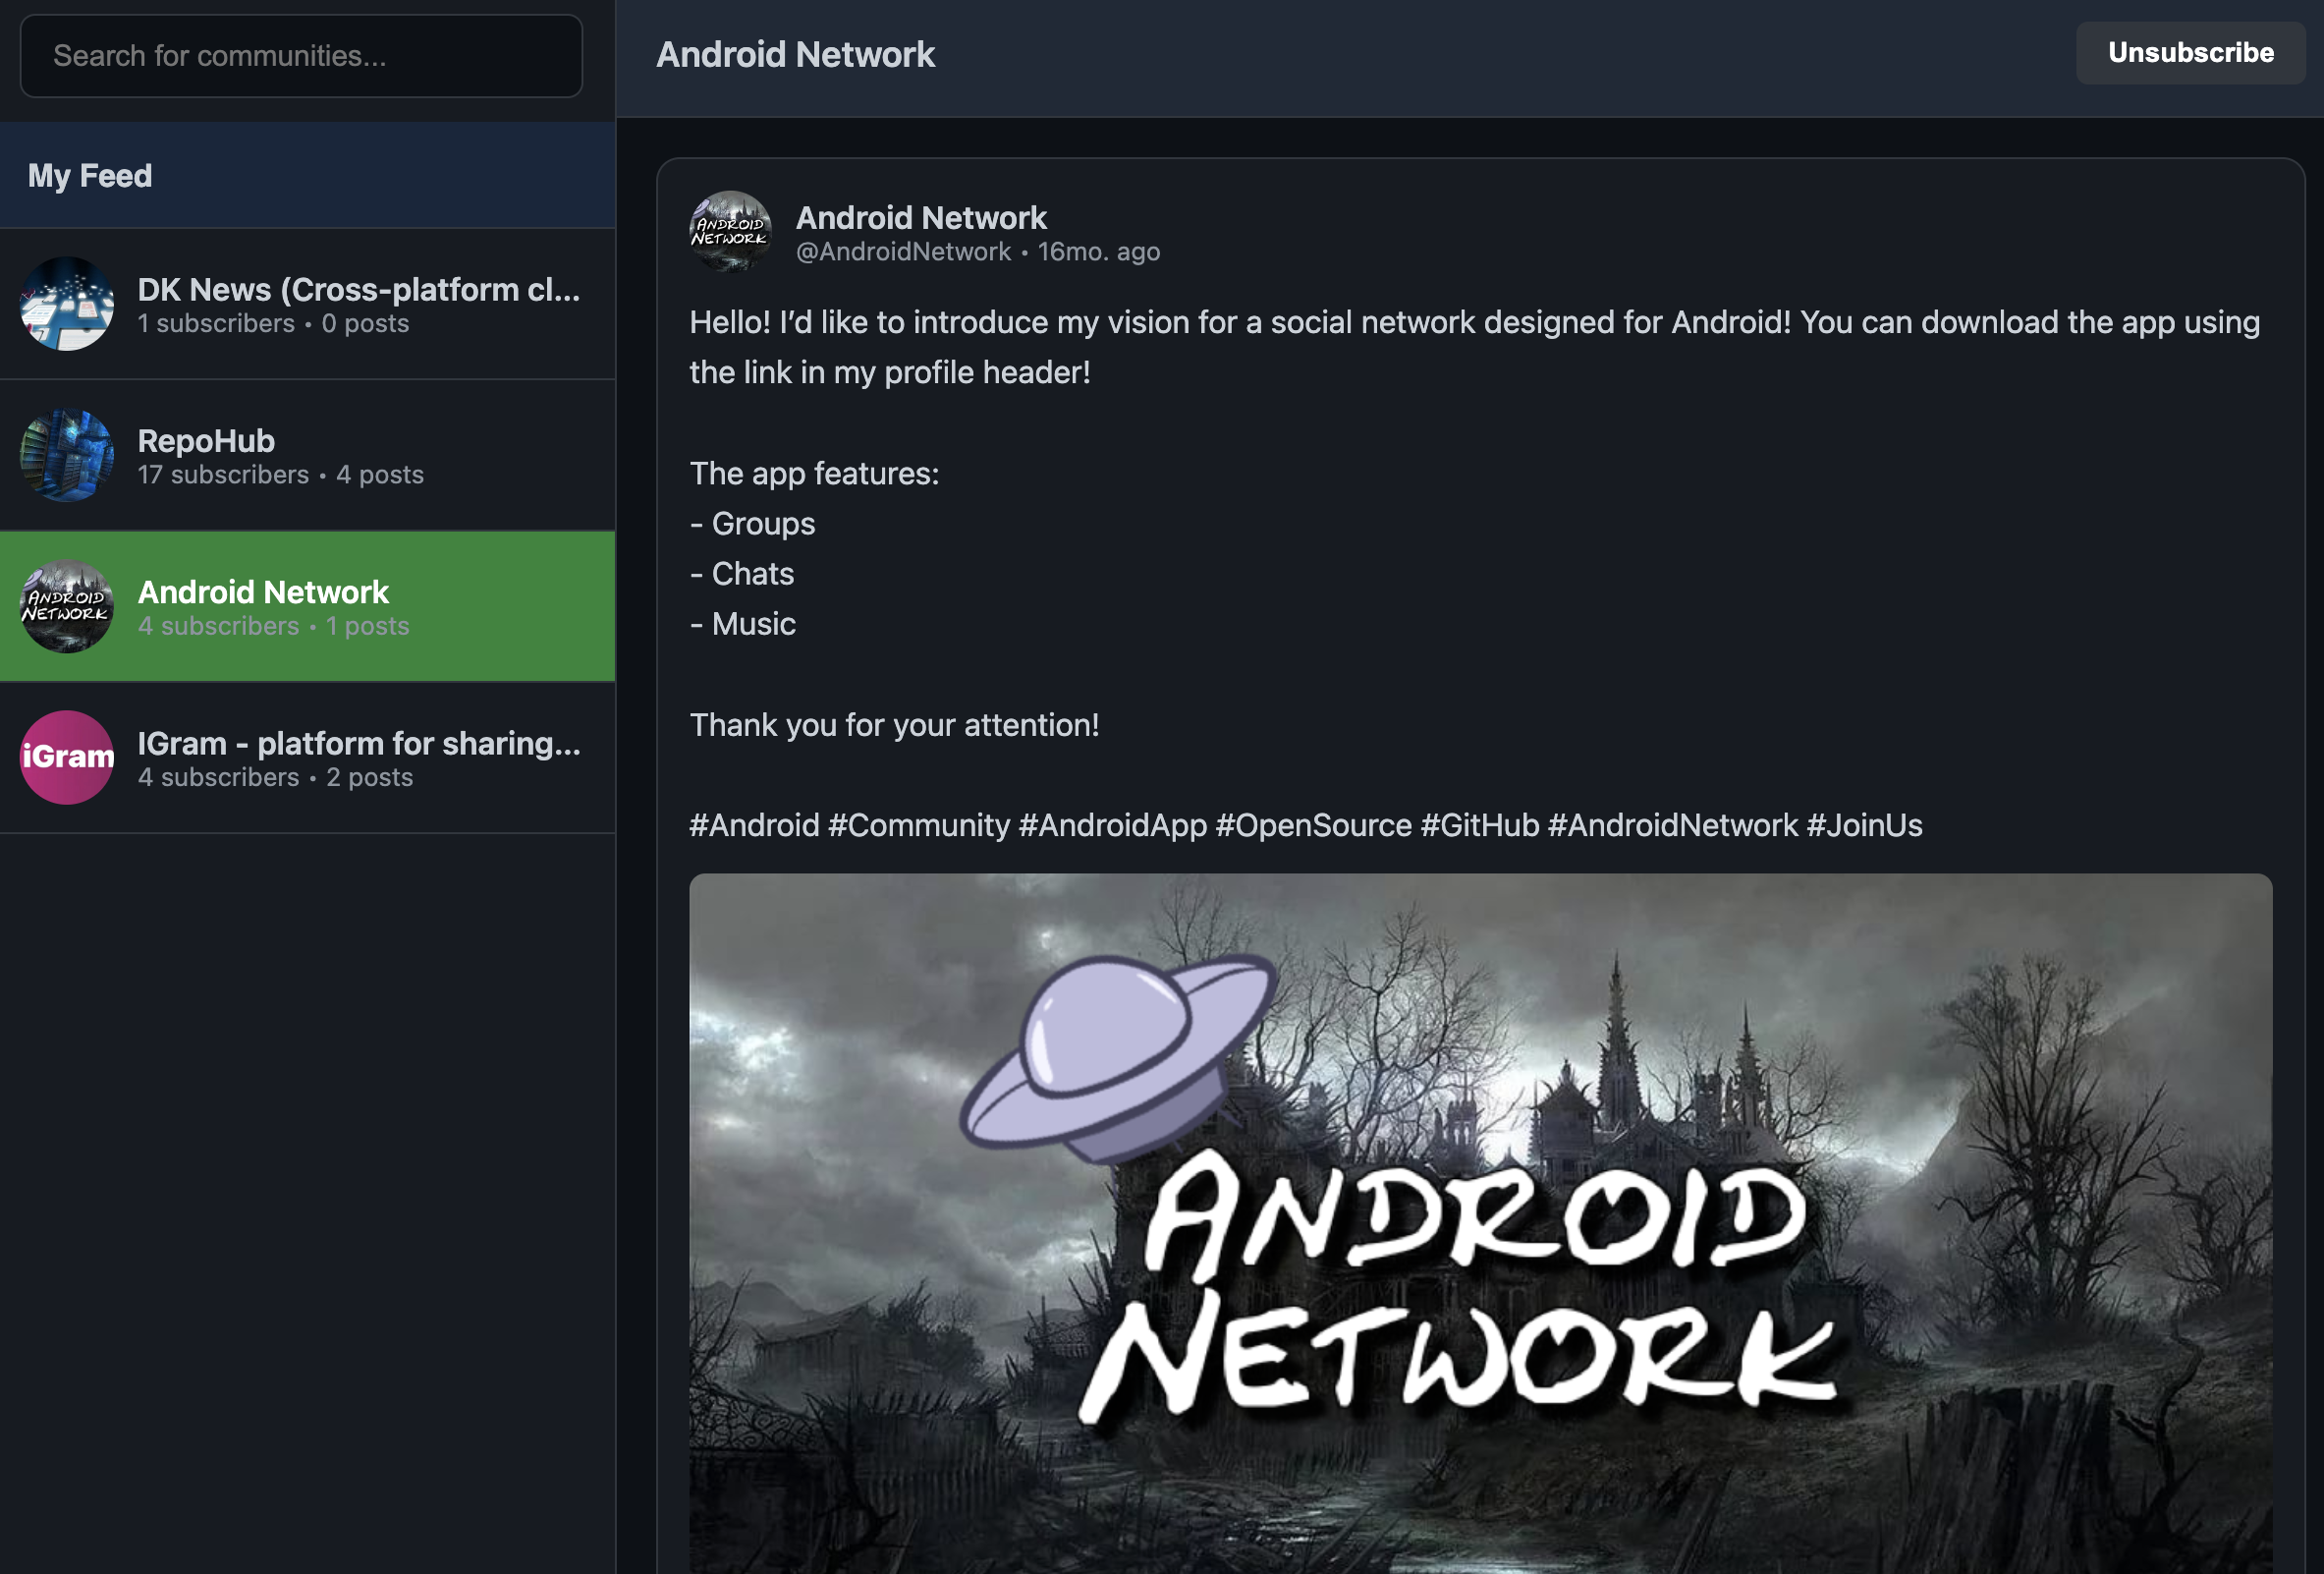Open the My Feed tab

tap(90, 176)
